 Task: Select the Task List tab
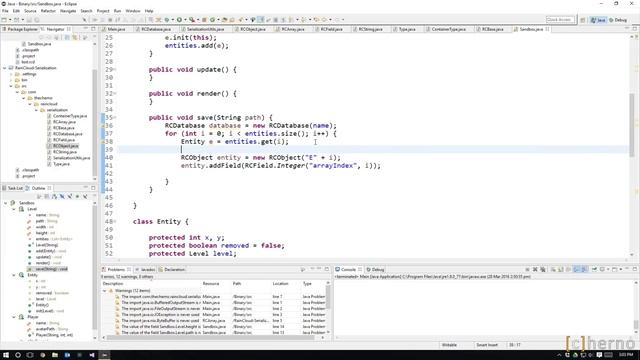point(13,188)
